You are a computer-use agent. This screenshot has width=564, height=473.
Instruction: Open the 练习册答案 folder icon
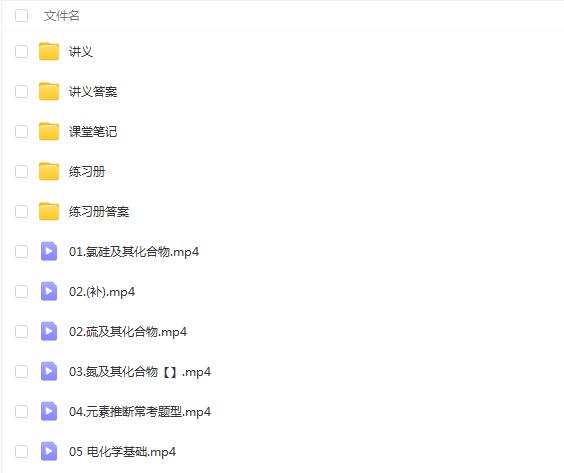(49, 211)
